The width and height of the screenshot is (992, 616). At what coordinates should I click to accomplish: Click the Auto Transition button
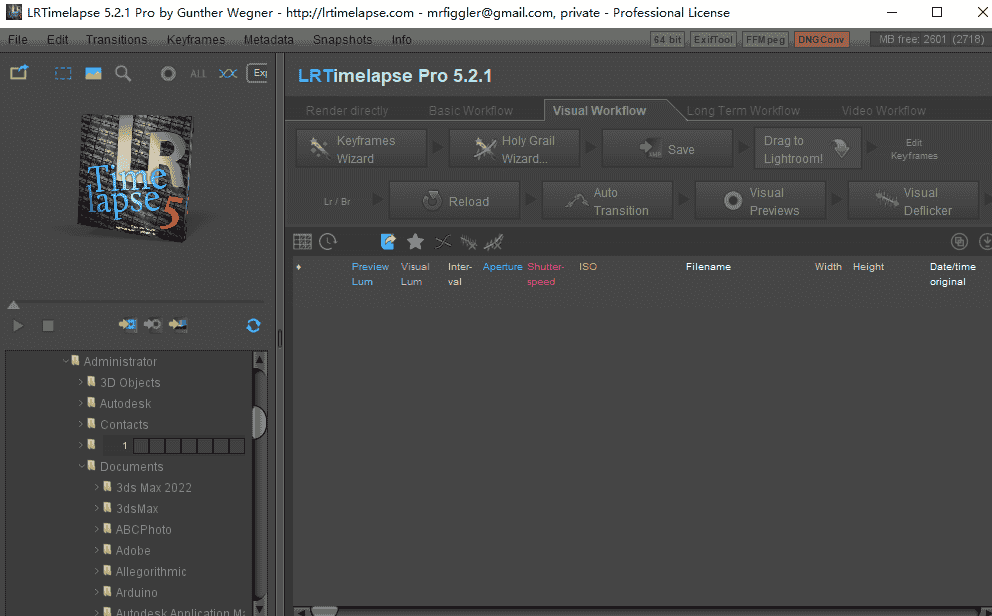(607, 202)
